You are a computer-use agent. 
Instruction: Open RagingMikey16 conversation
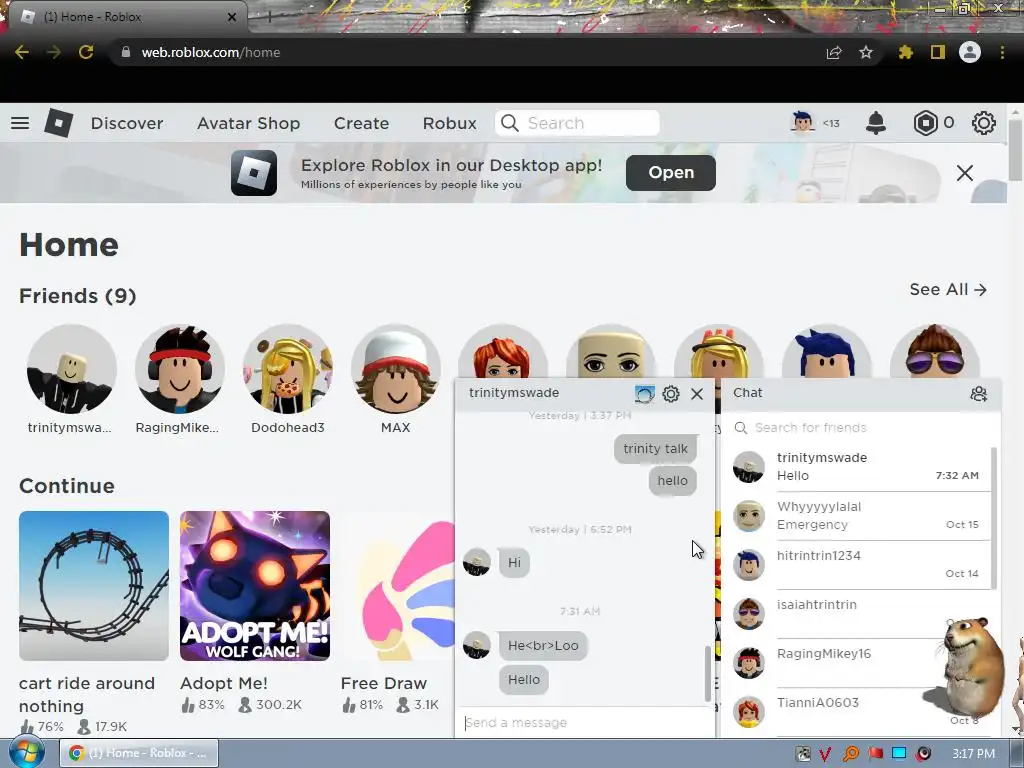(x=857, y=663)
